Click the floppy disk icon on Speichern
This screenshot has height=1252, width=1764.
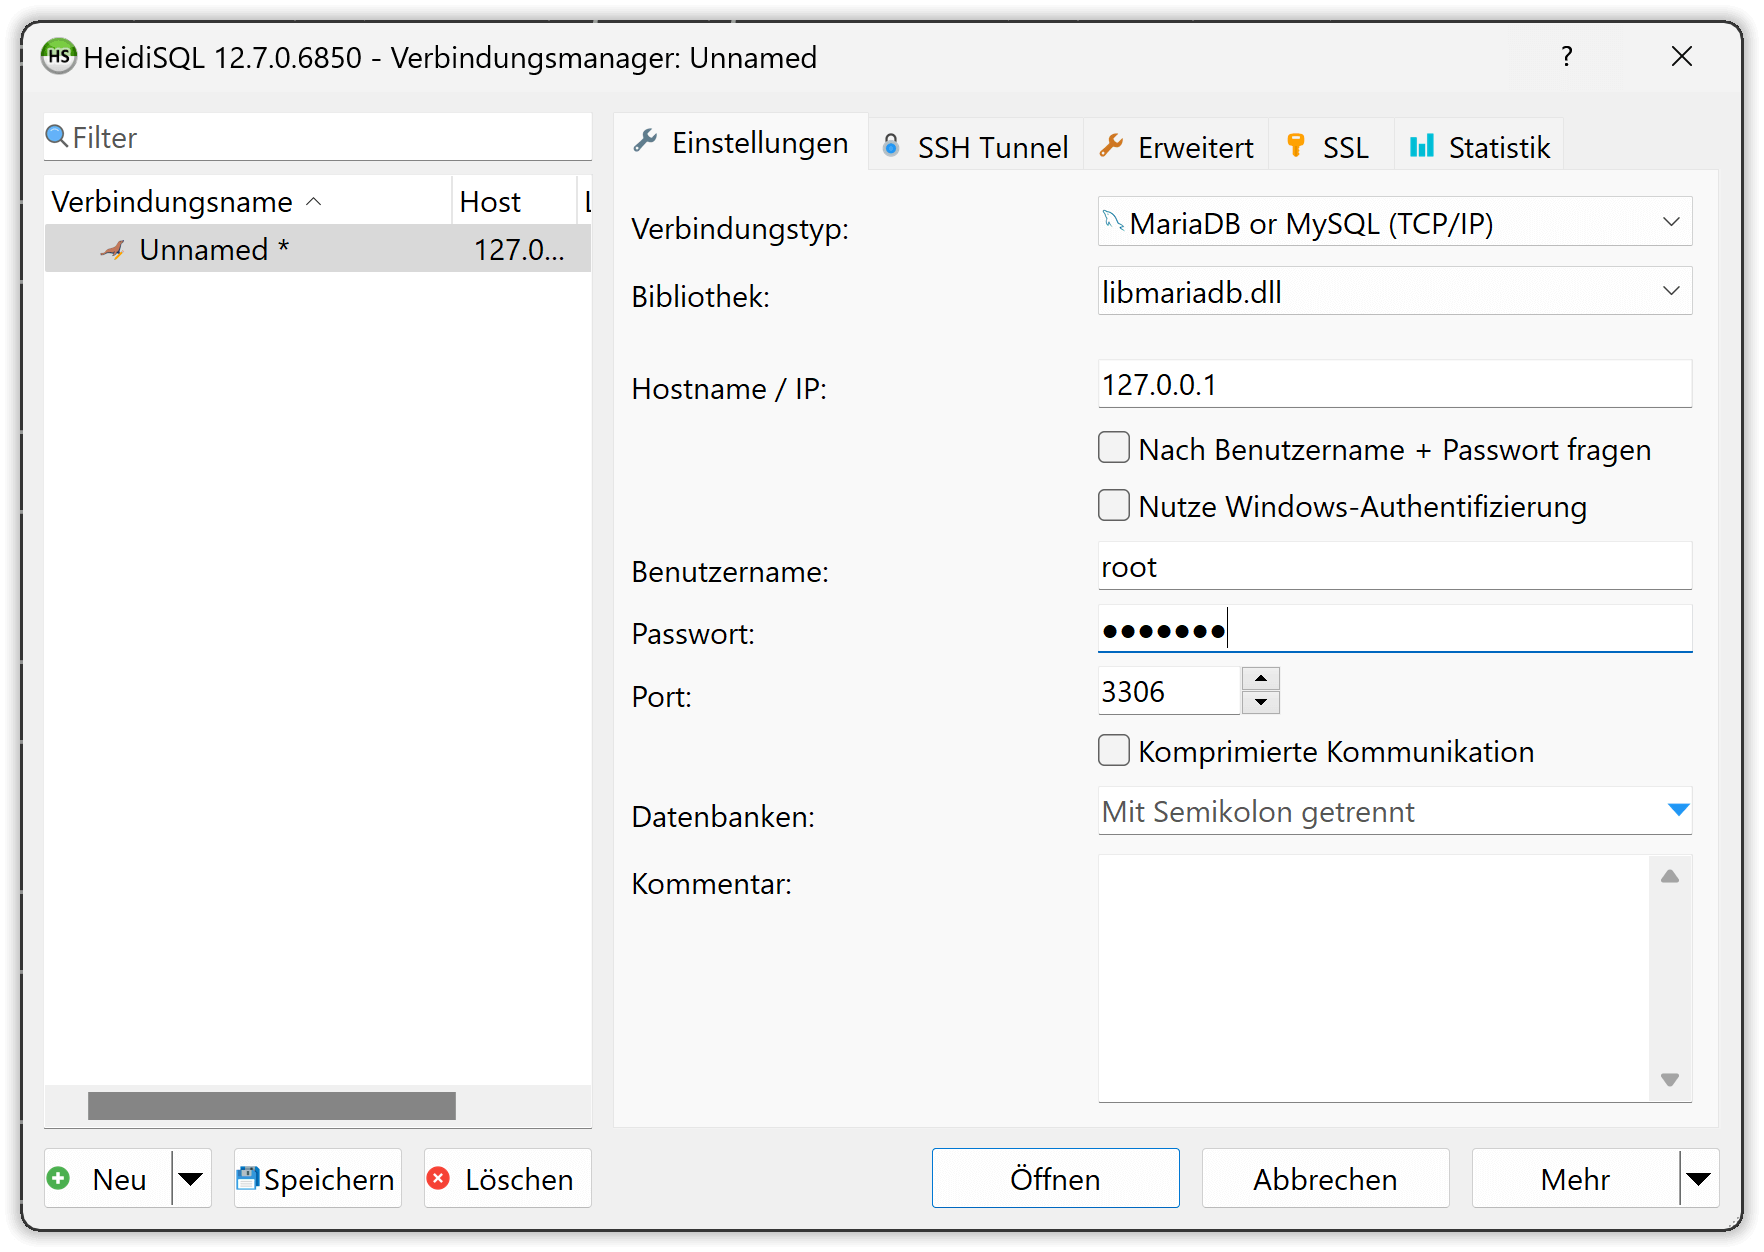tap(248, 1178)
